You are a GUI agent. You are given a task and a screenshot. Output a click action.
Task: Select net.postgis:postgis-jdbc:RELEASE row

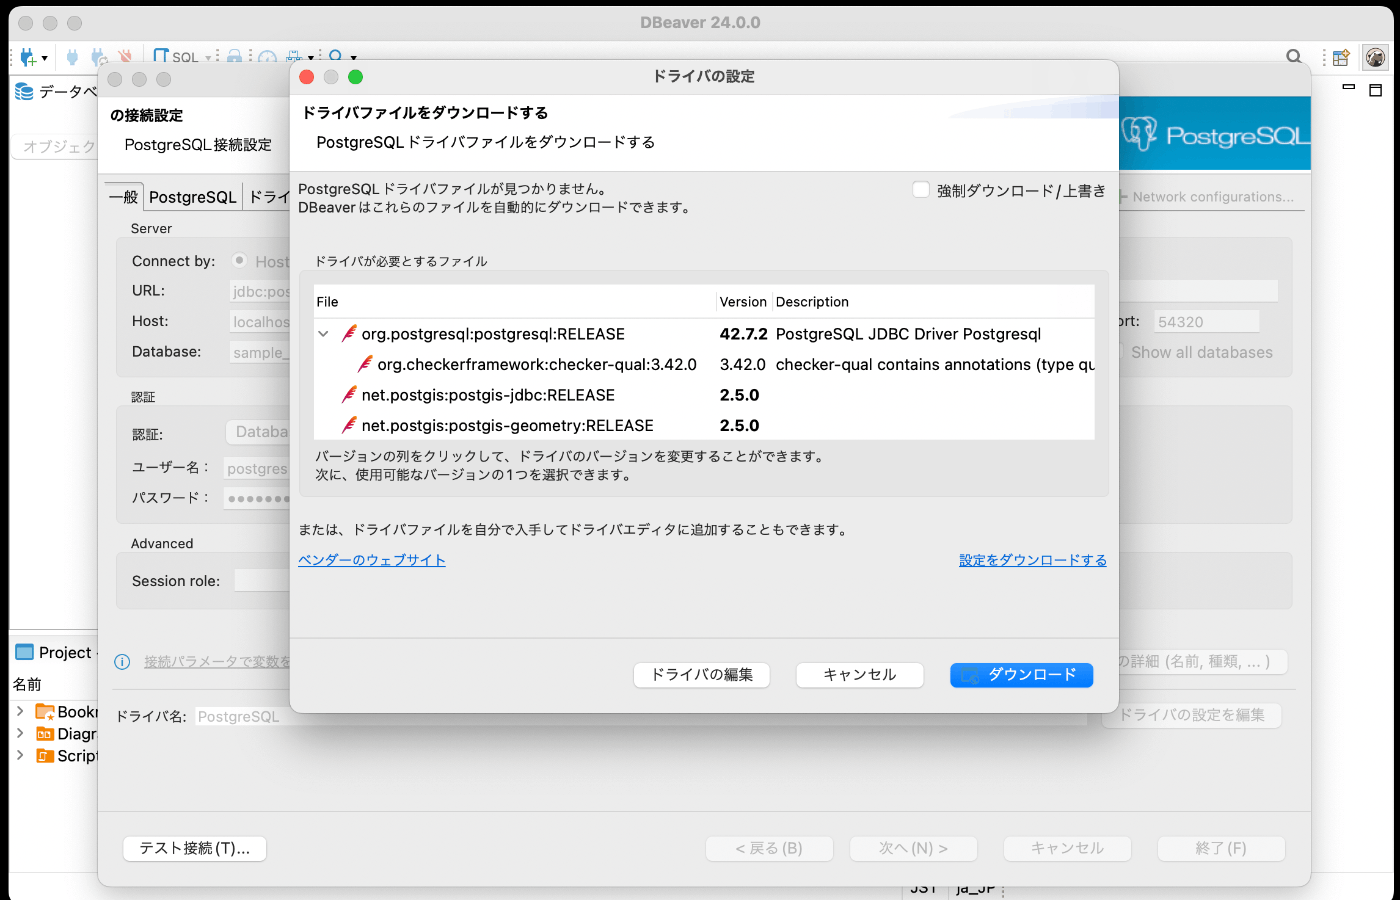click(x=704, y=395)
